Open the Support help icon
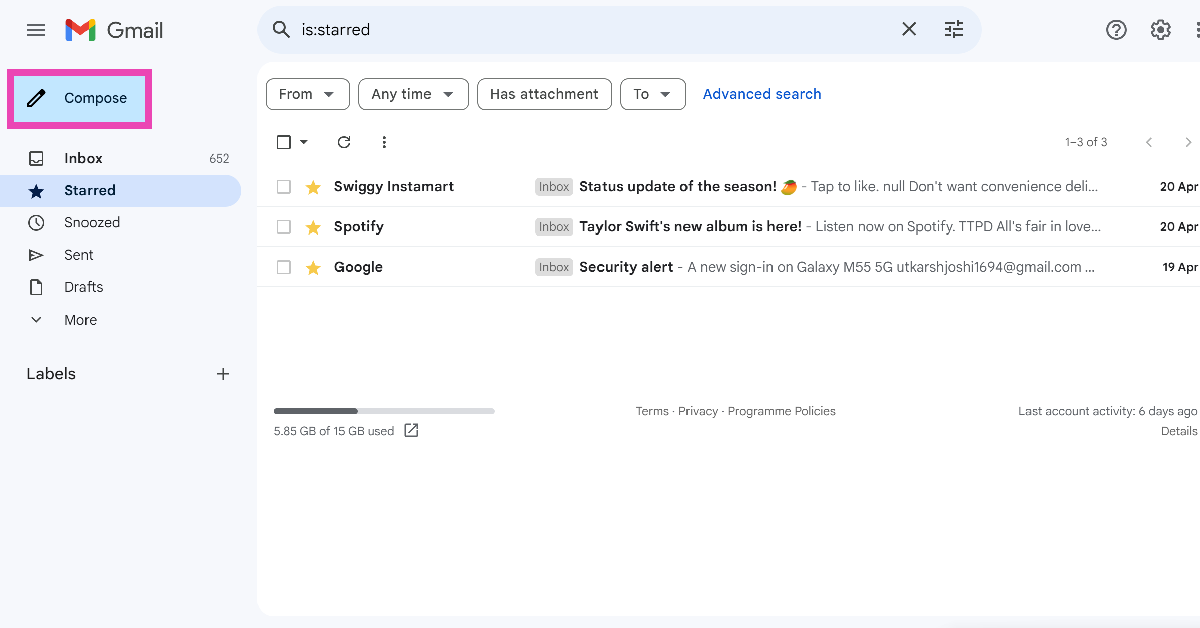The width and height of the screenshot is (1200, 628). [1116, 30]
